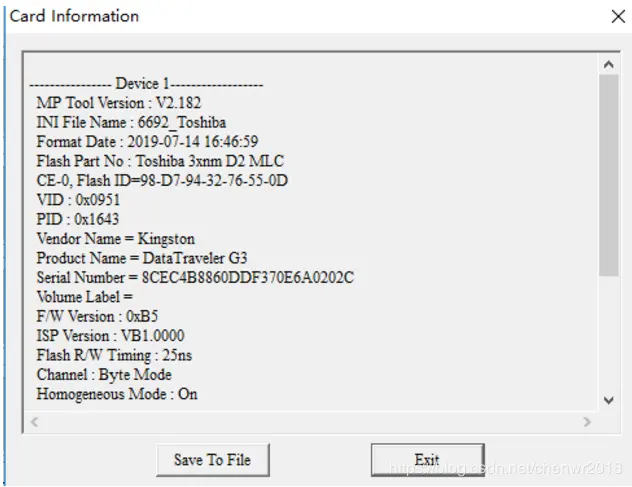Click the 'Channel : Byte Mode' line

tap(104, 375)
